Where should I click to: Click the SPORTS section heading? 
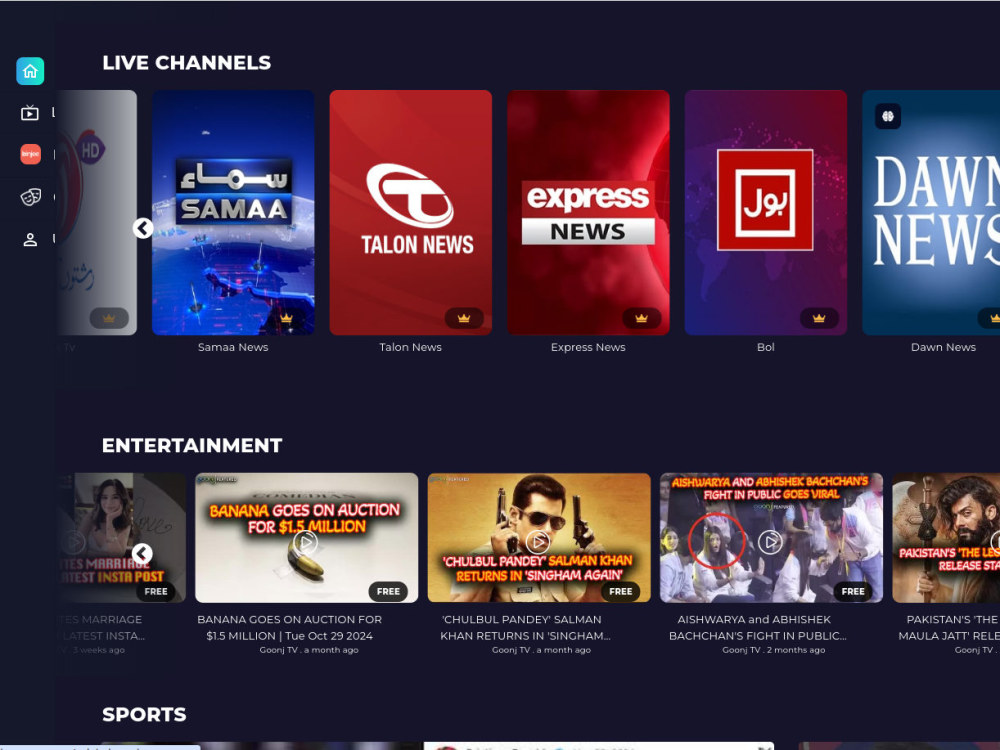click(144, 714)
